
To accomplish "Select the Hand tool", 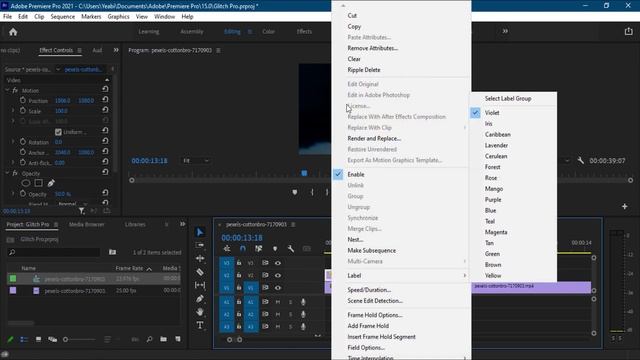I will pos(200,312).
